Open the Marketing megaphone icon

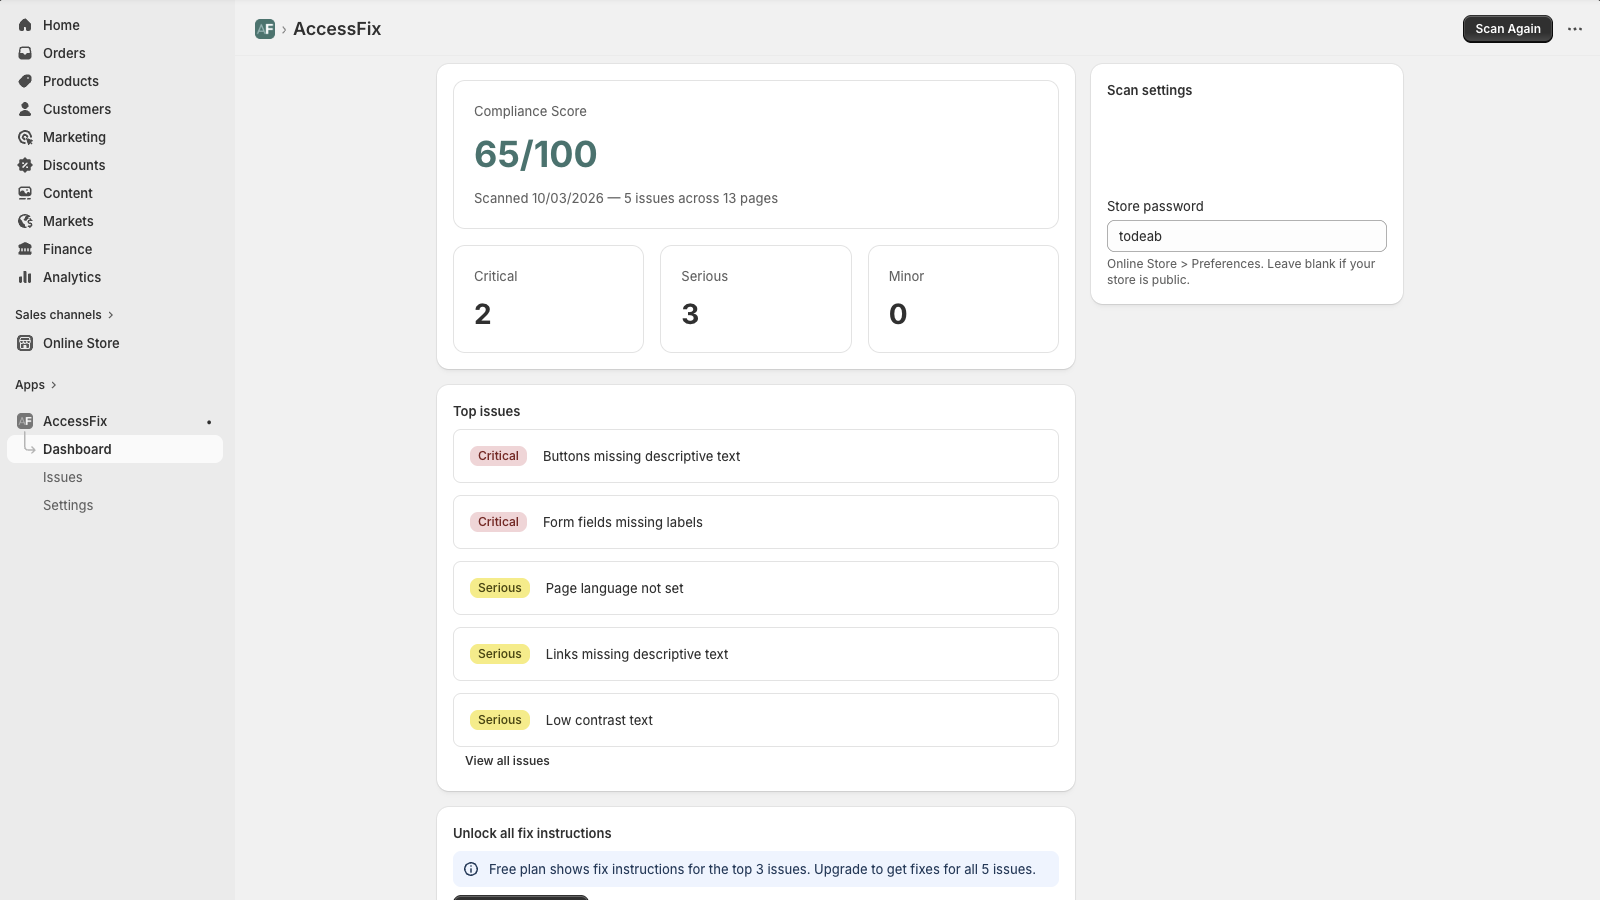point(24,137)
